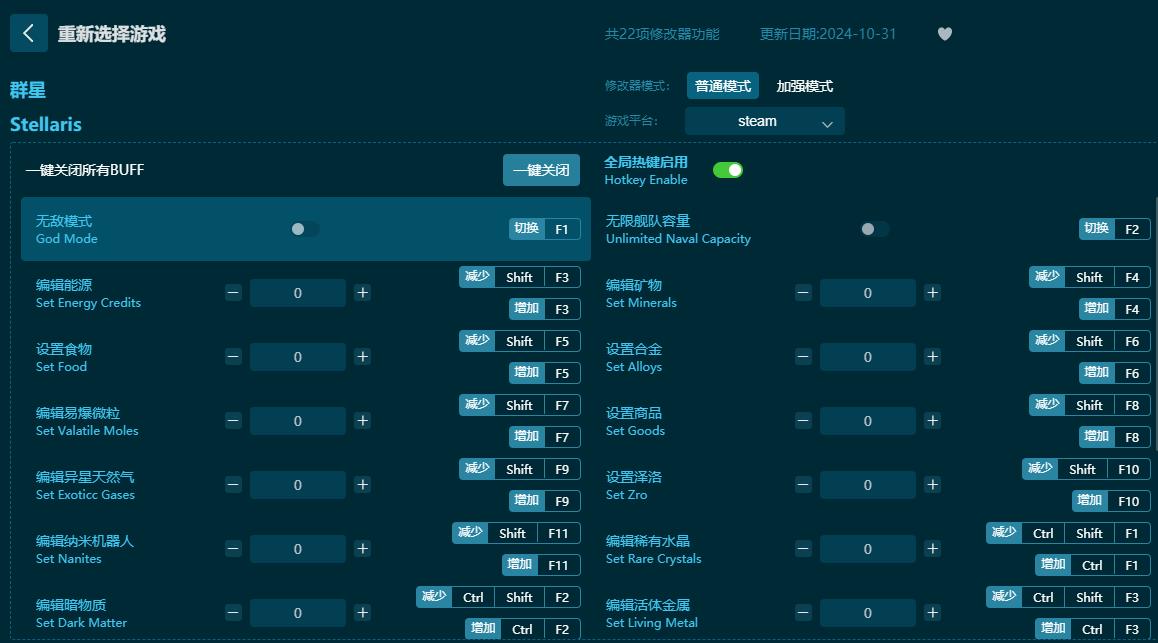This screenshot has height=643, width=1158.
Task: Disable the global Hotkey Enable switch
Action: coord(728,170)
